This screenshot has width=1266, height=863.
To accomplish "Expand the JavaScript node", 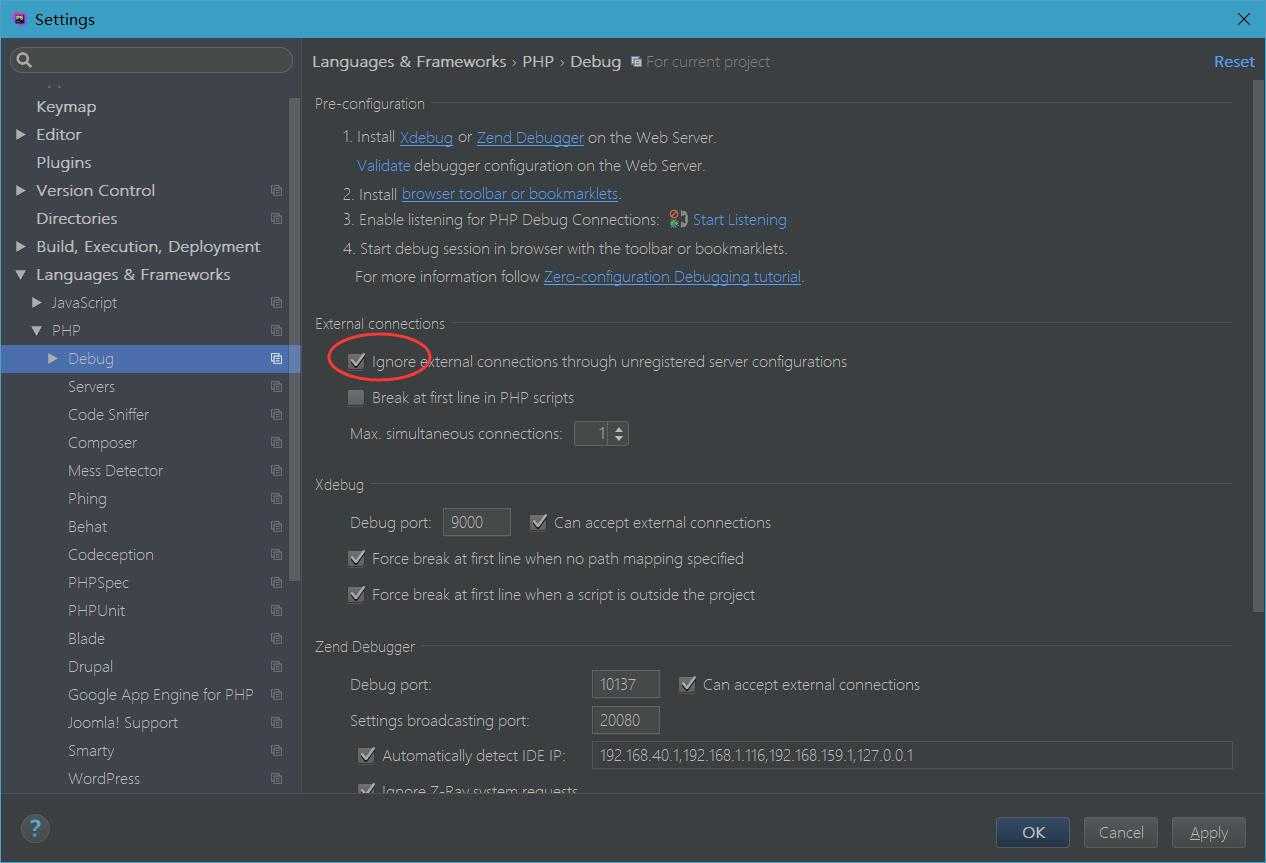I will (x=37, y=302).
